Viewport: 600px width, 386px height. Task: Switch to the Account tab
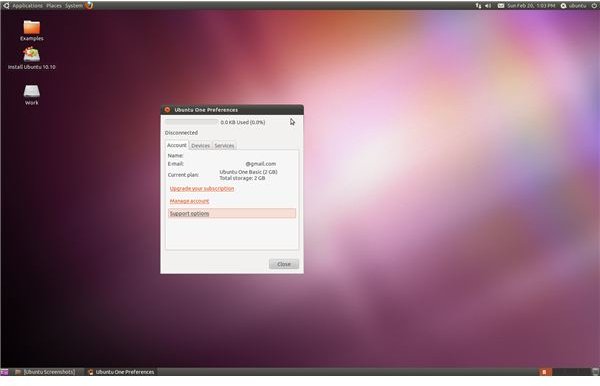tap(177, 145)
